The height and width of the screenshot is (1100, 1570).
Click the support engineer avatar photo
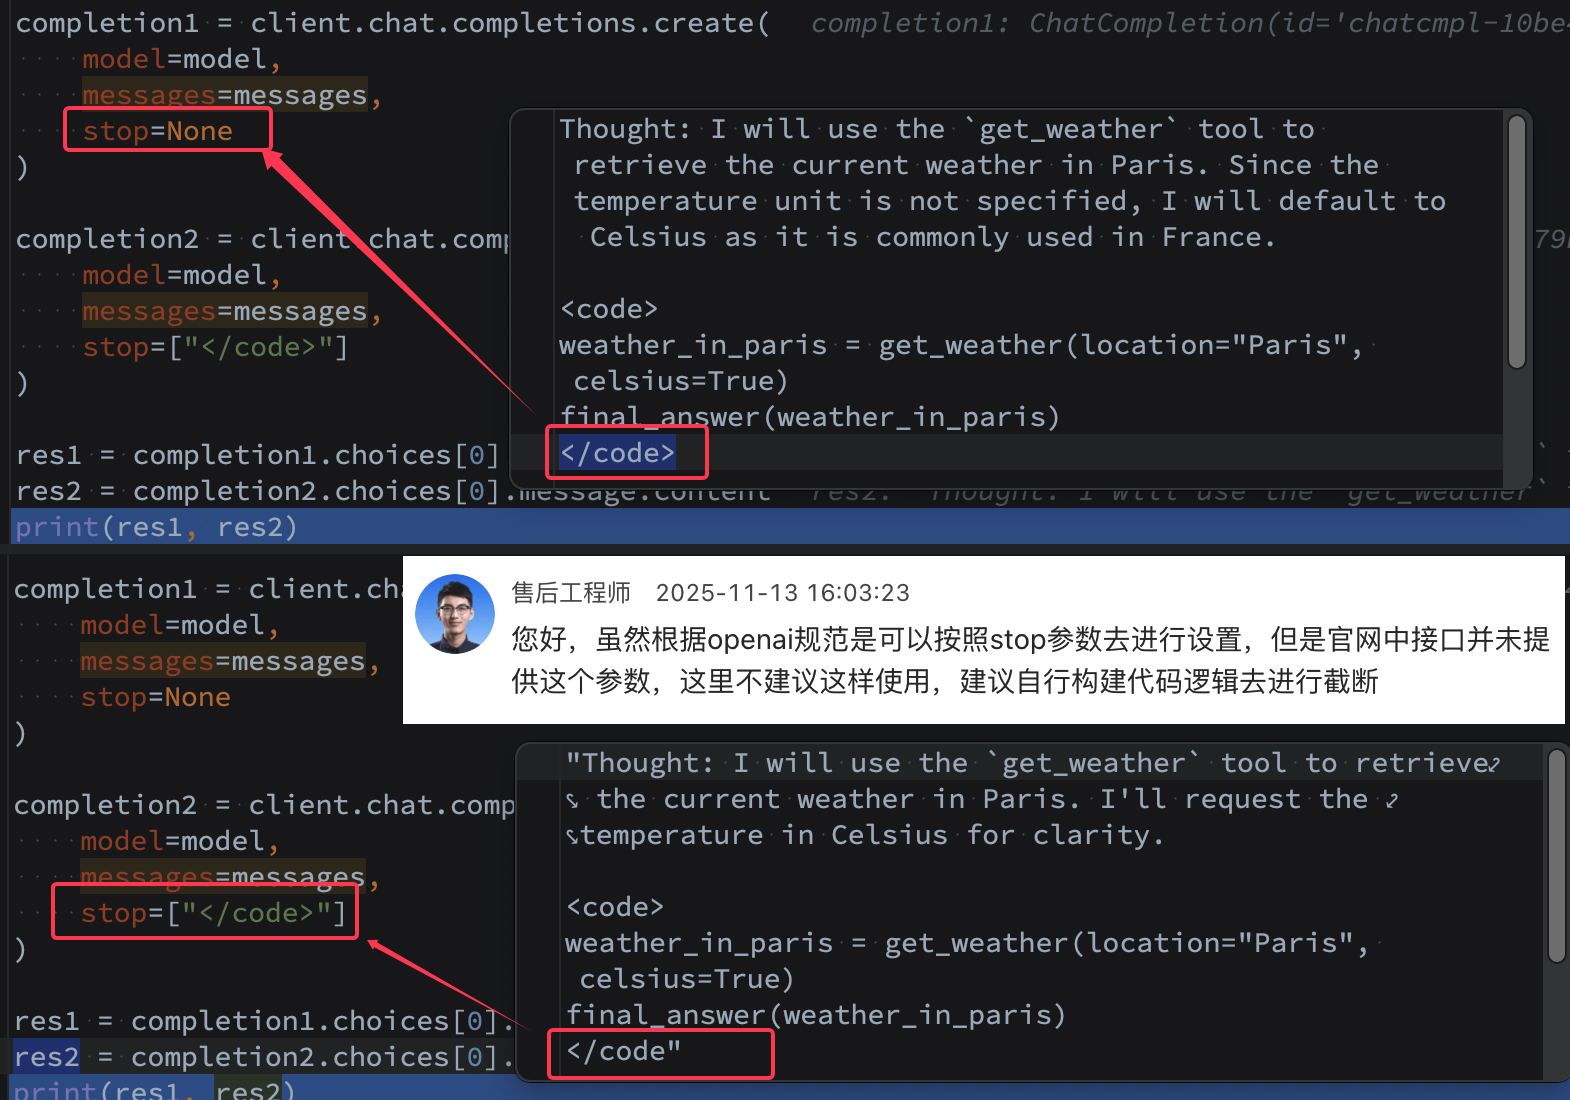[x=455, y=614]
